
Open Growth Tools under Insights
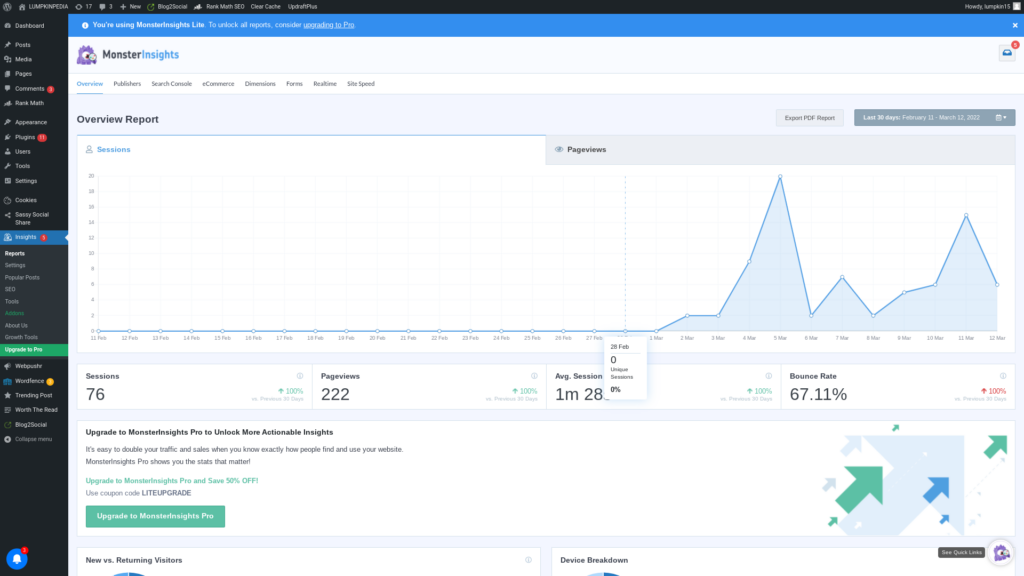coord(21,338)
